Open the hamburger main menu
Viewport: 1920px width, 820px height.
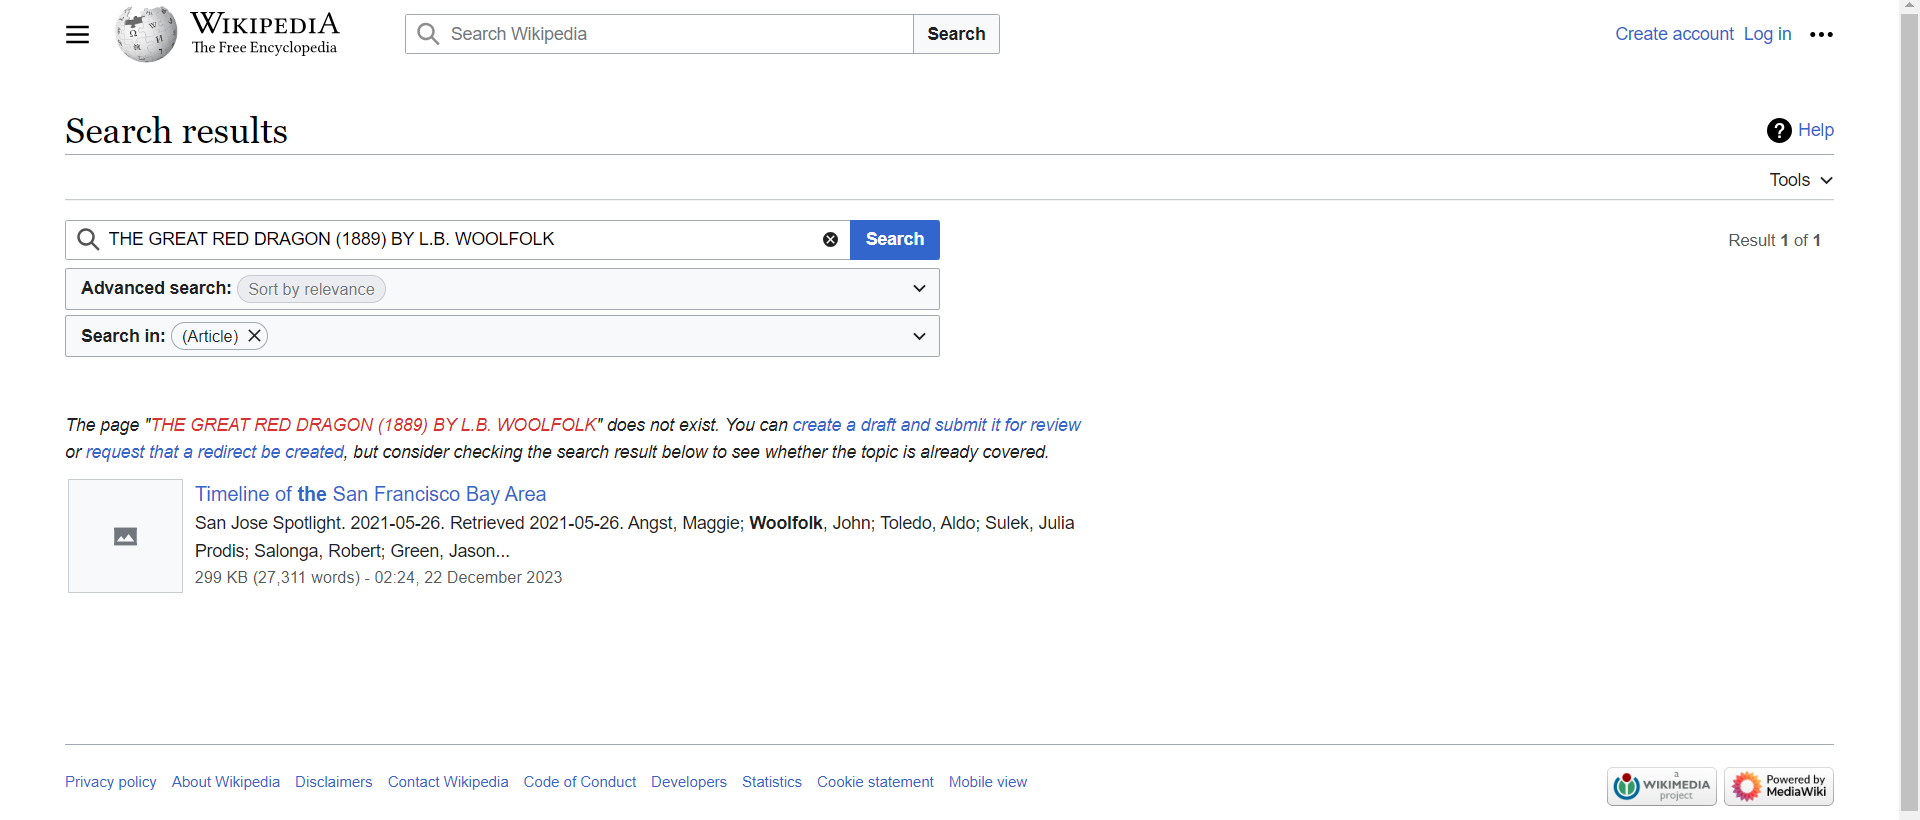point(77,34)
